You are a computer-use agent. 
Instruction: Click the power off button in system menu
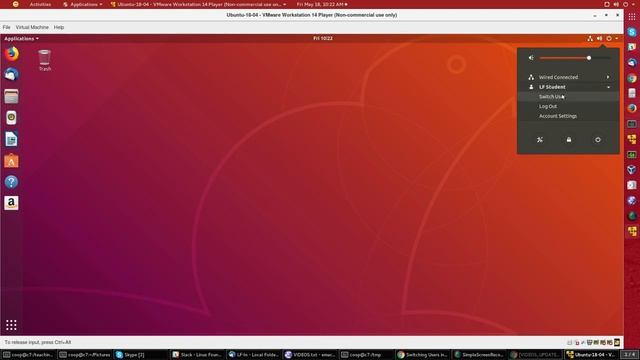pyautogui.click(x=598, y=140)
